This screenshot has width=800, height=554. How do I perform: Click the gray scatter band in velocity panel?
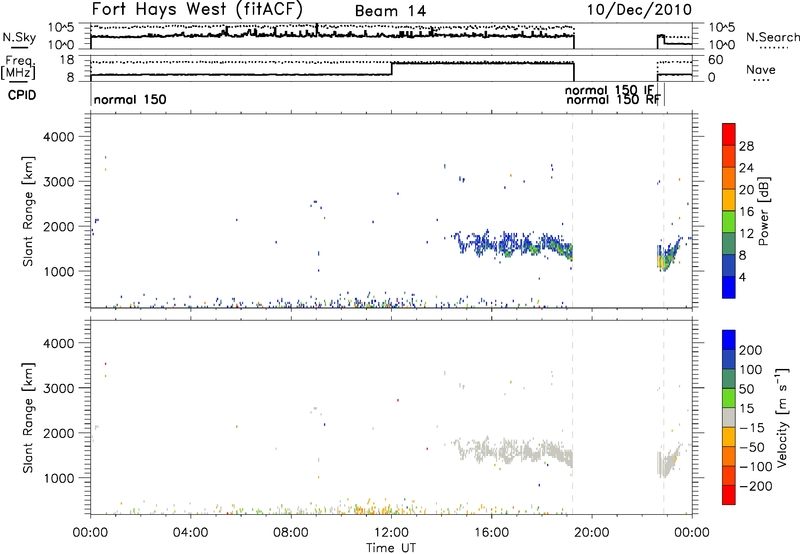(x=515, y=451)
